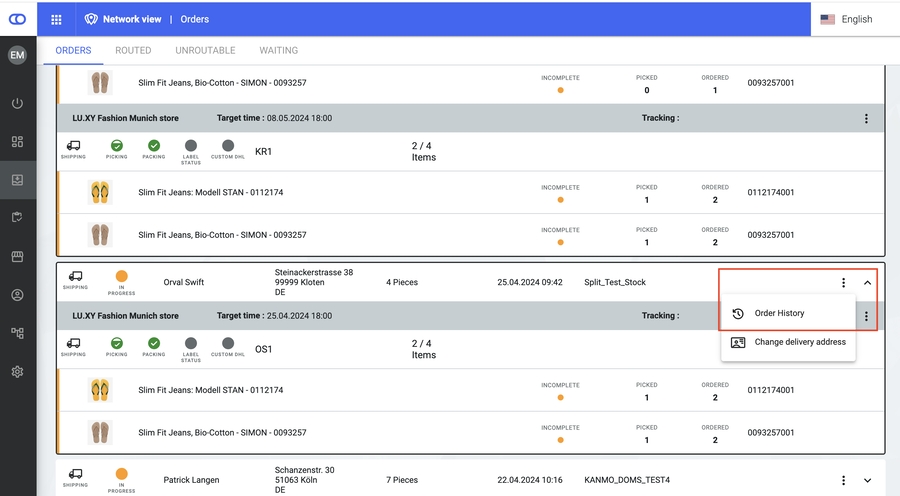Open settings gear in sidebar
900x496 pixels.
click(x=17, y=372)
